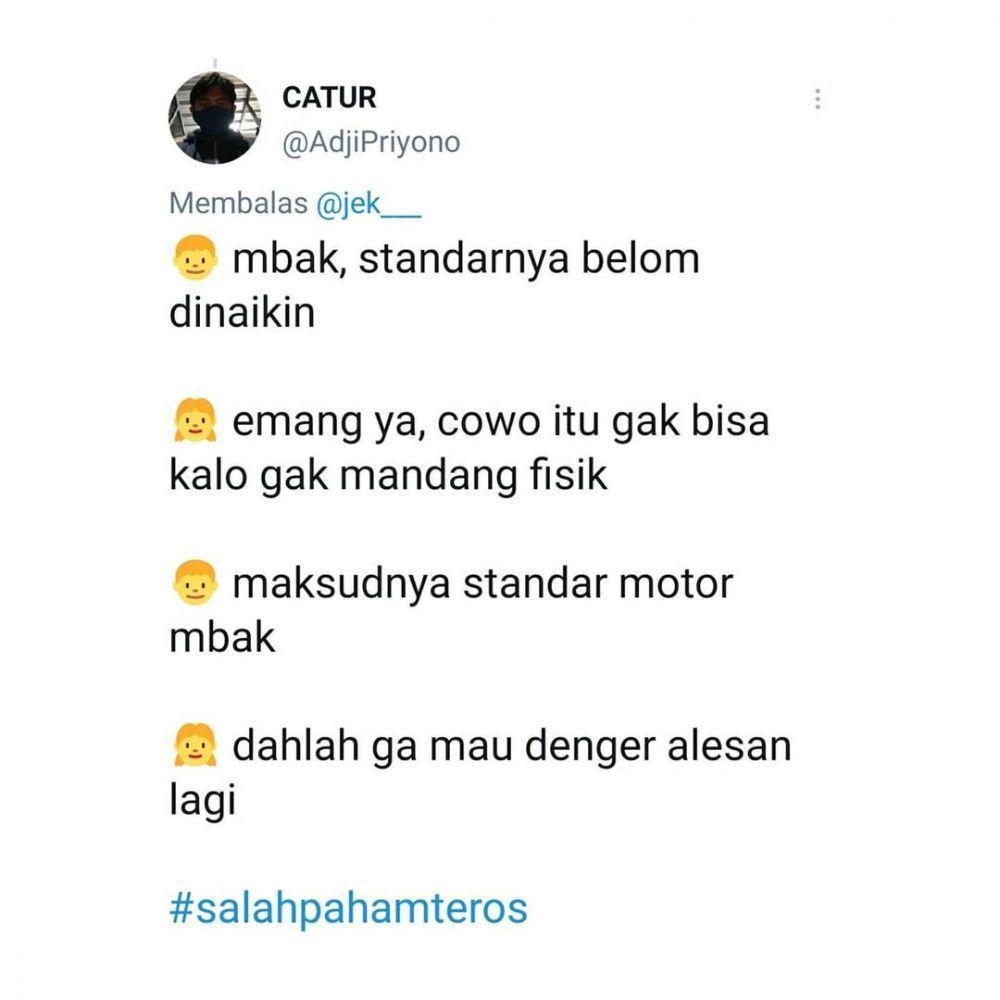Screen dimensions: 1000x1000
Task: Click the word 'motor' in the tweet
Action: (676, 584)
